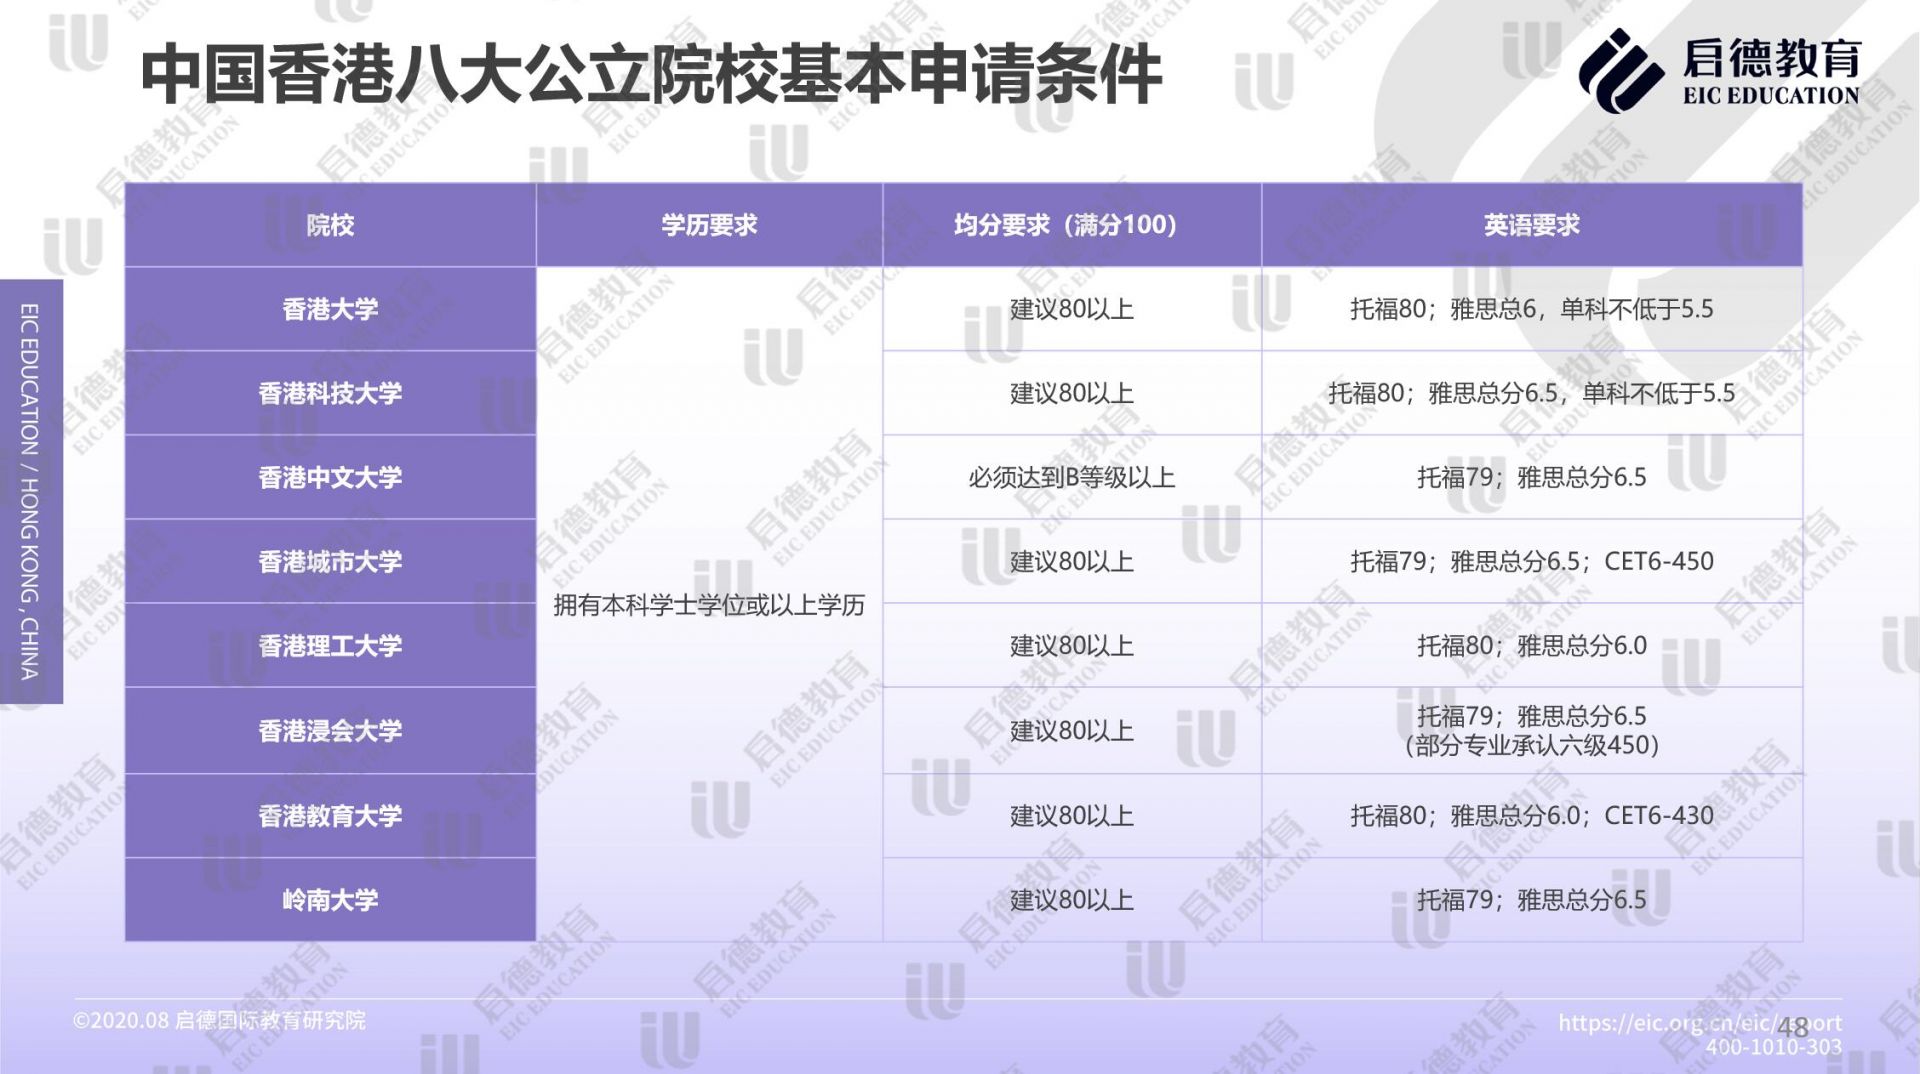Click the 香港科技大学 row cell
1920x1074 pixels.
click(x=330, y=393)
